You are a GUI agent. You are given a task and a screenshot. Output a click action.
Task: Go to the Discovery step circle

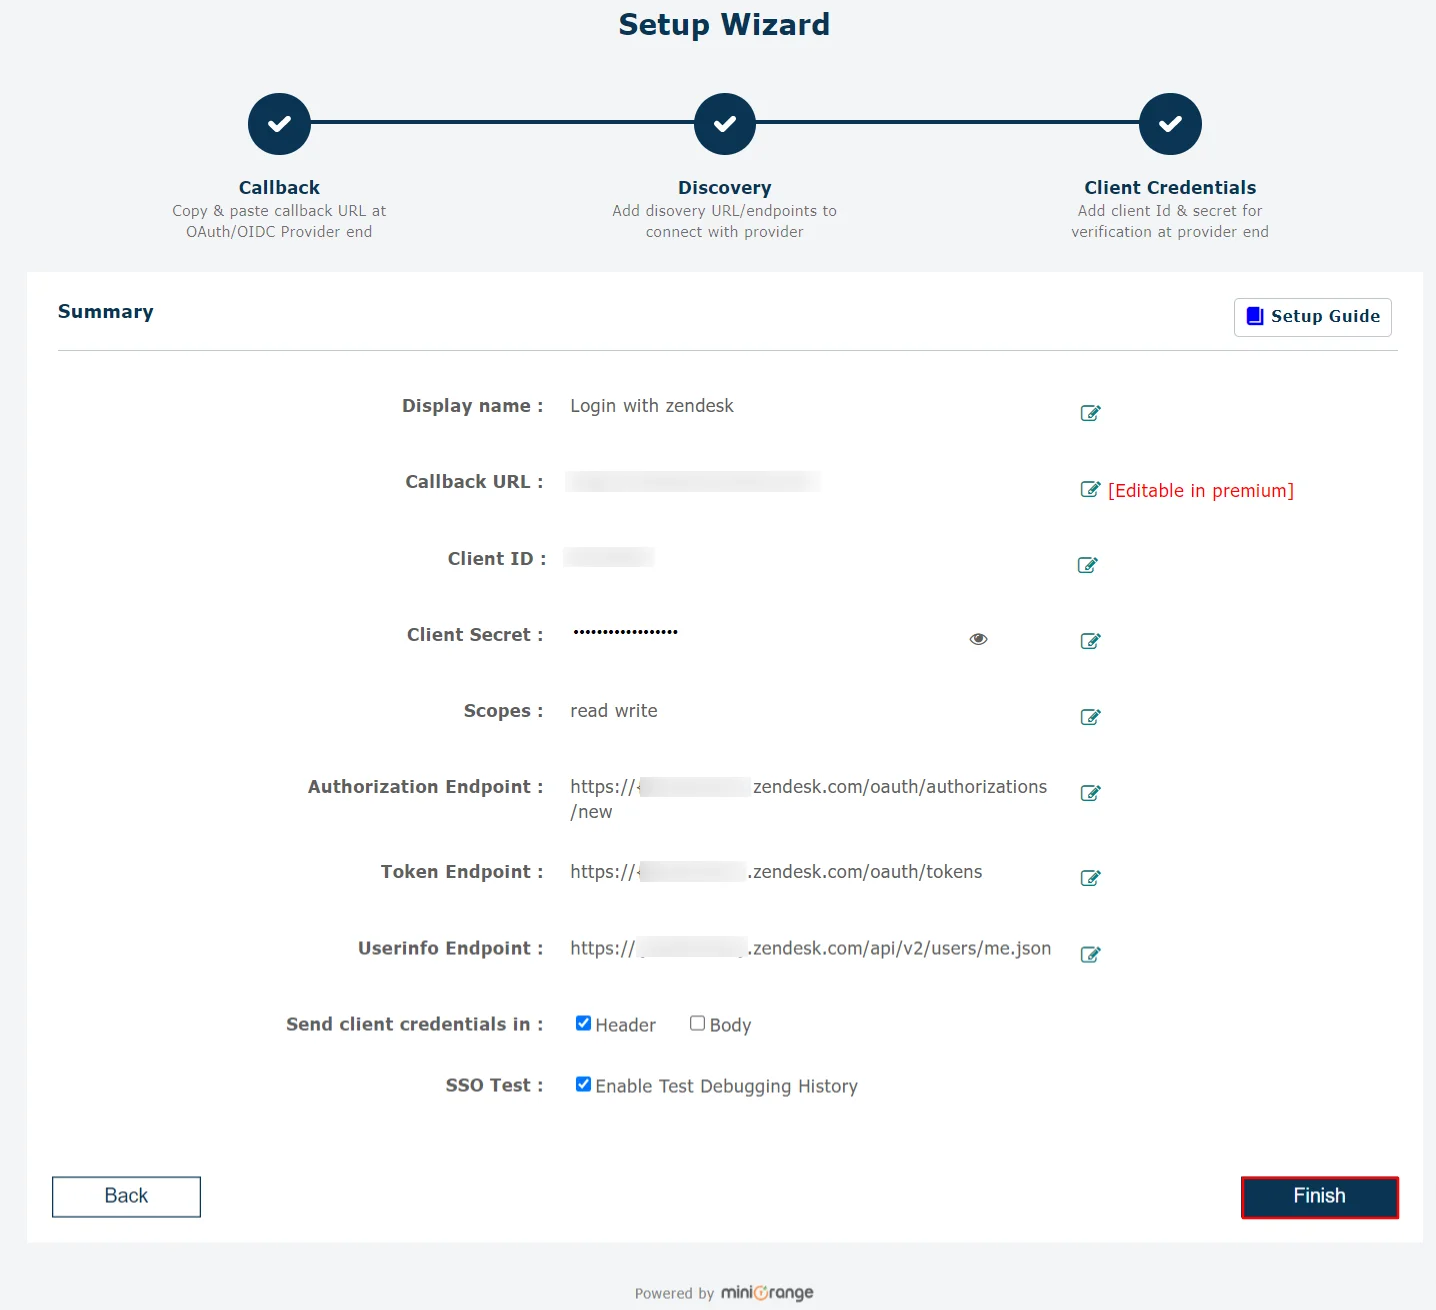[x=724, y=124]
